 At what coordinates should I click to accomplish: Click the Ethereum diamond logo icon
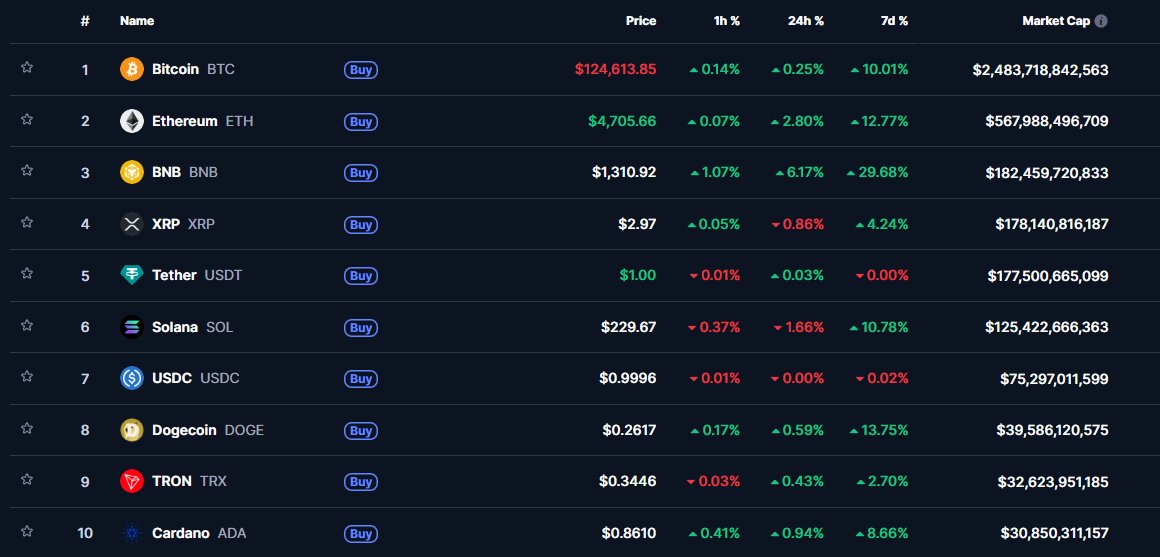(x=132, y=122)
